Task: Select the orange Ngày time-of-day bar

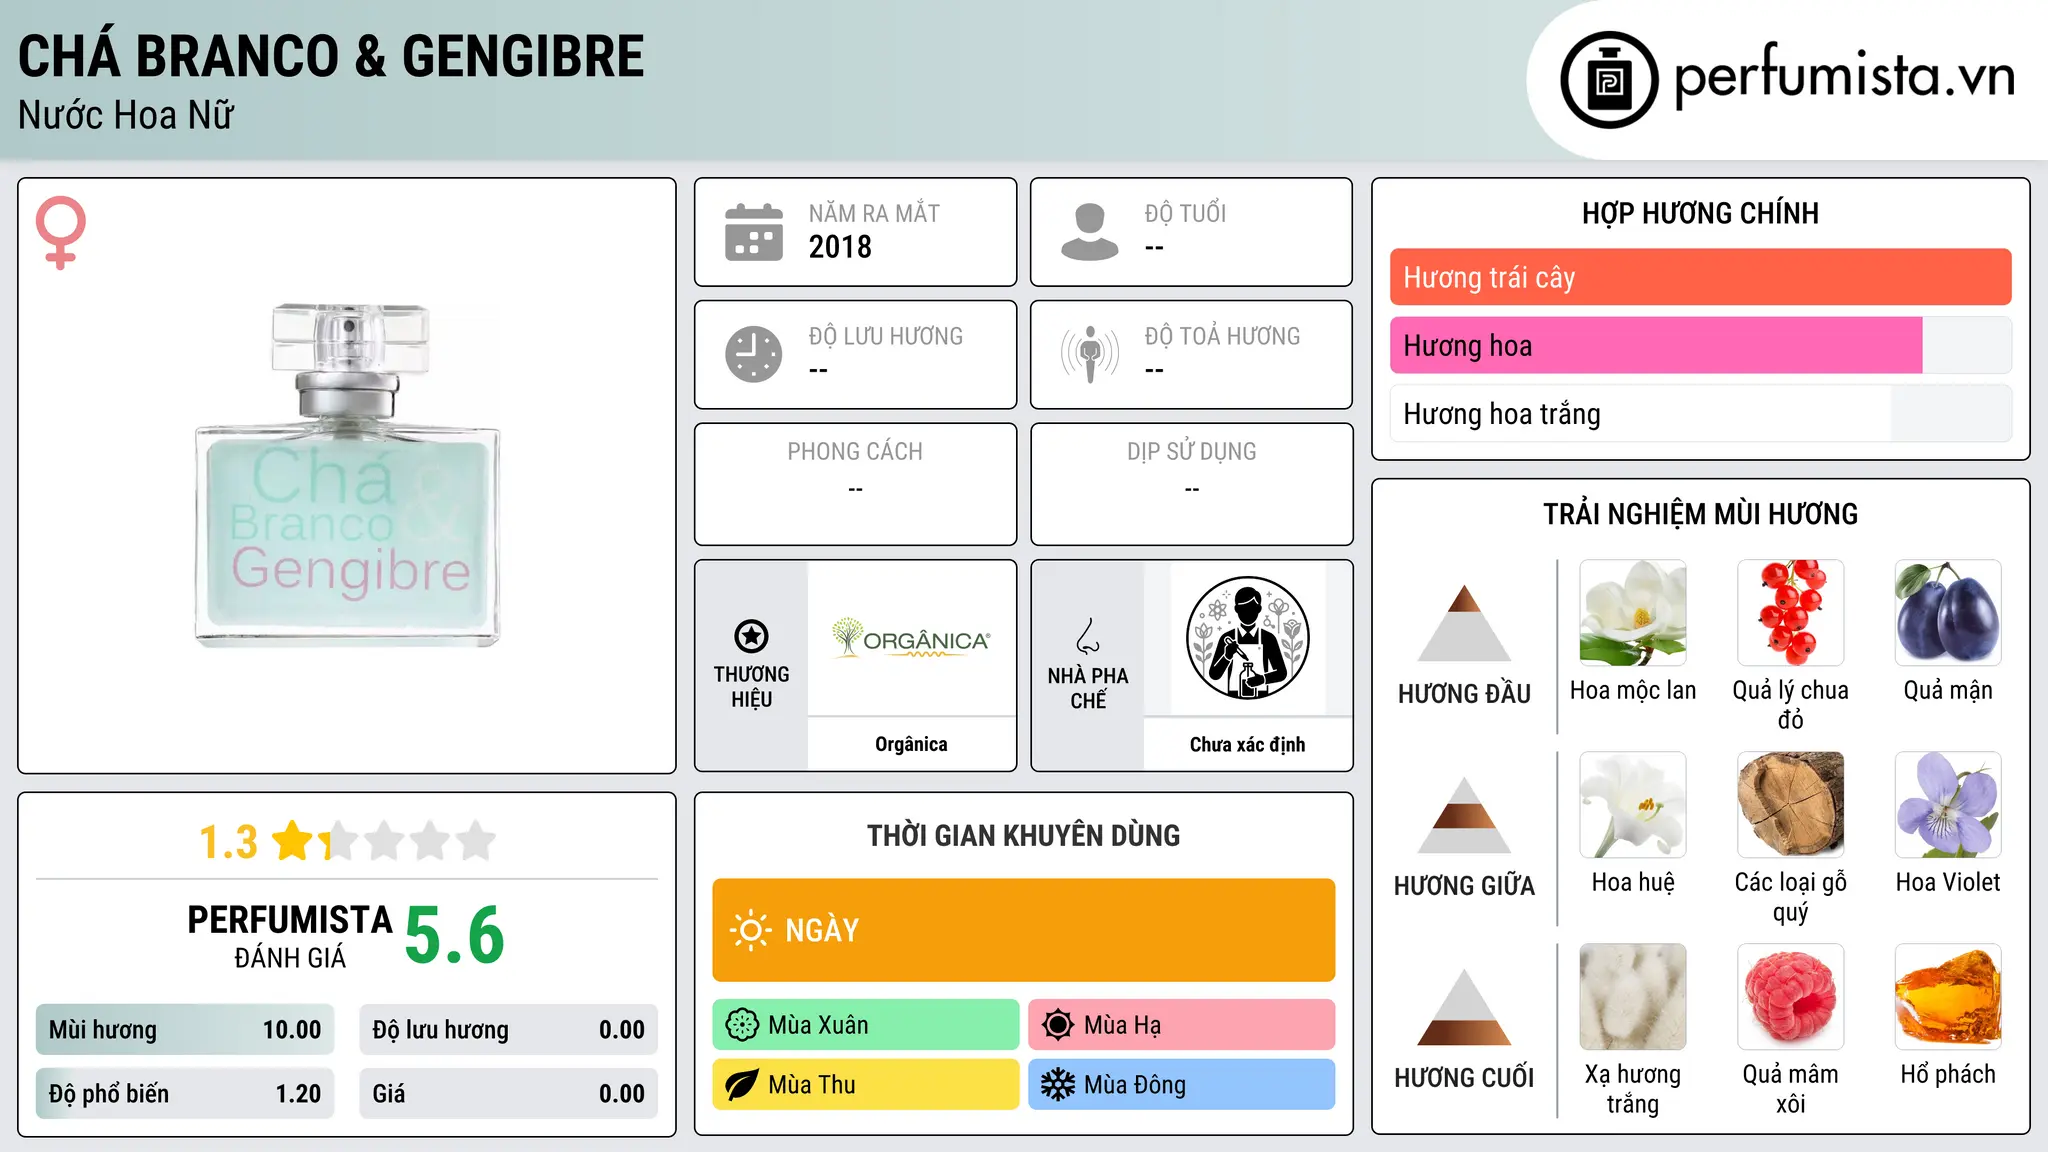Action: [1024, 930]
